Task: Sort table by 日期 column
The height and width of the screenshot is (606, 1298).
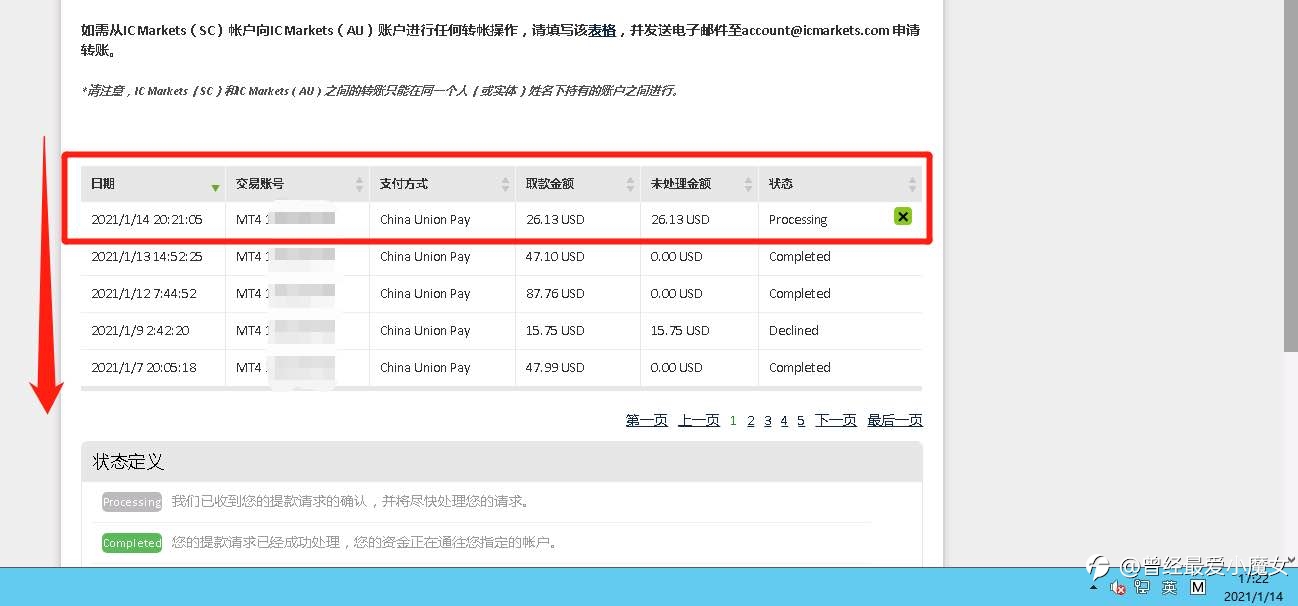Action: [x=153, y=184]
